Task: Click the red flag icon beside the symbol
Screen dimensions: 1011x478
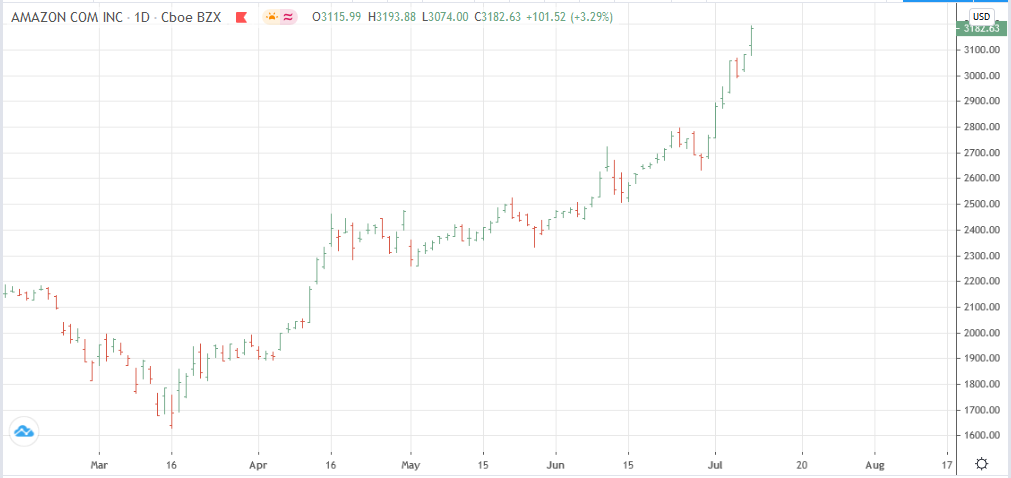Action: [239, 17]
